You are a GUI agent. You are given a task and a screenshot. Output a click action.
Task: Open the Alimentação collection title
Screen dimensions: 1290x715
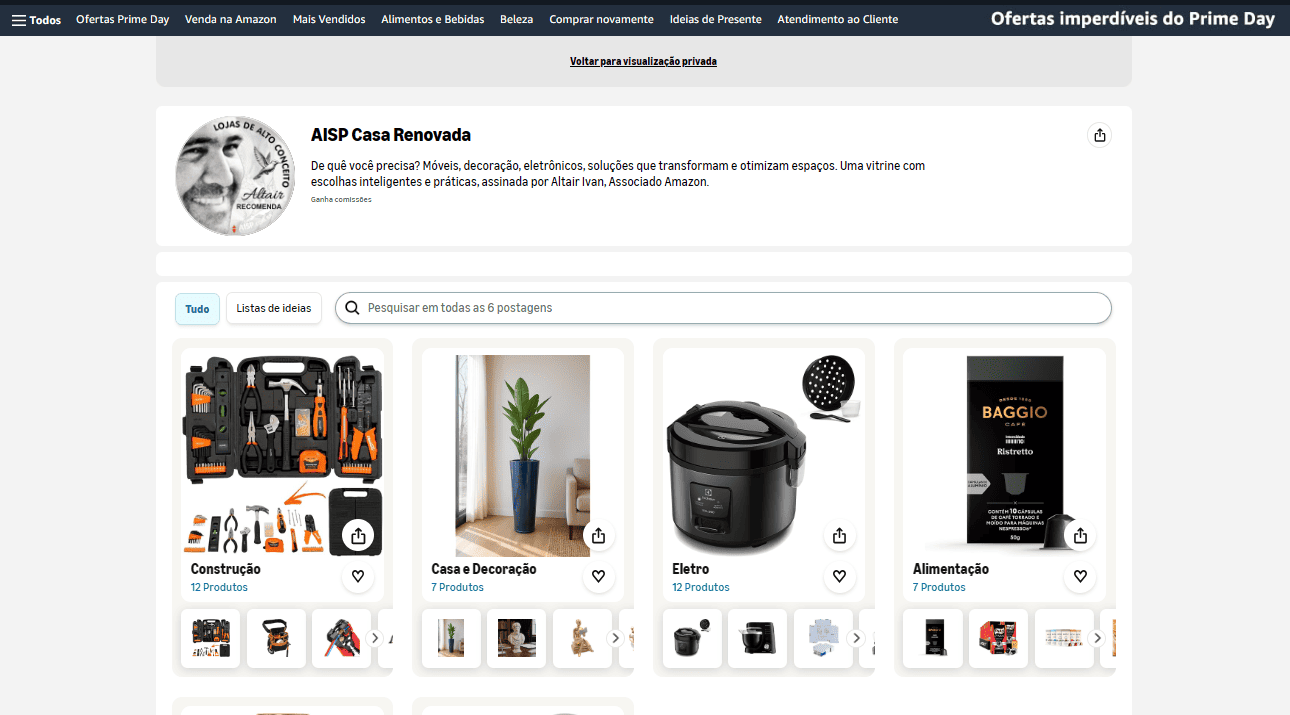coord(951,569)
